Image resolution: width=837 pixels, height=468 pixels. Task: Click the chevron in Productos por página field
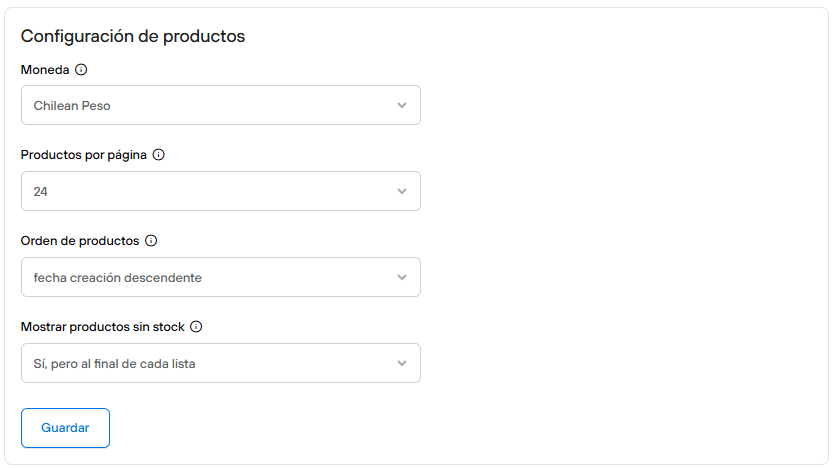click(402, 191)
